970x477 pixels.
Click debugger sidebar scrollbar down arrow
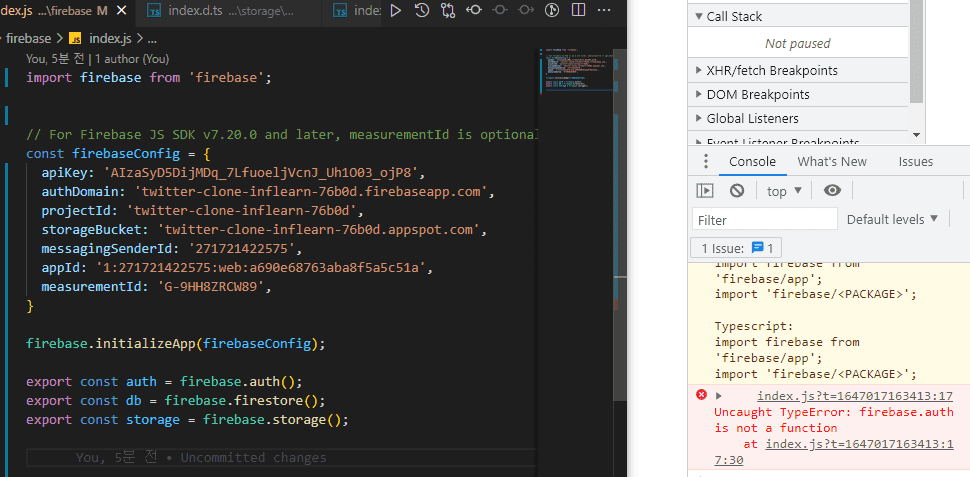[917, 134]
